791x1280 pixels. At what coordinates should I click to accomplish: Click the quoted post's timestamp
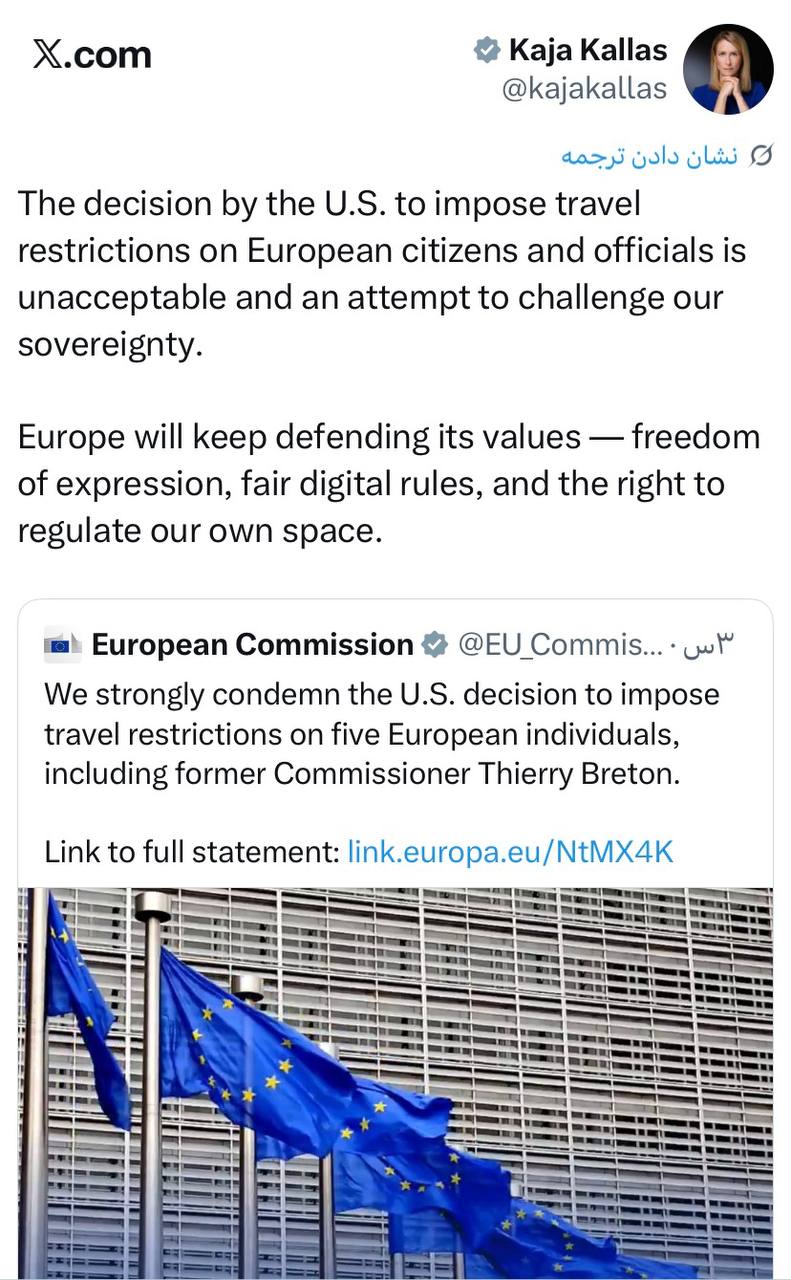point(713,646)
